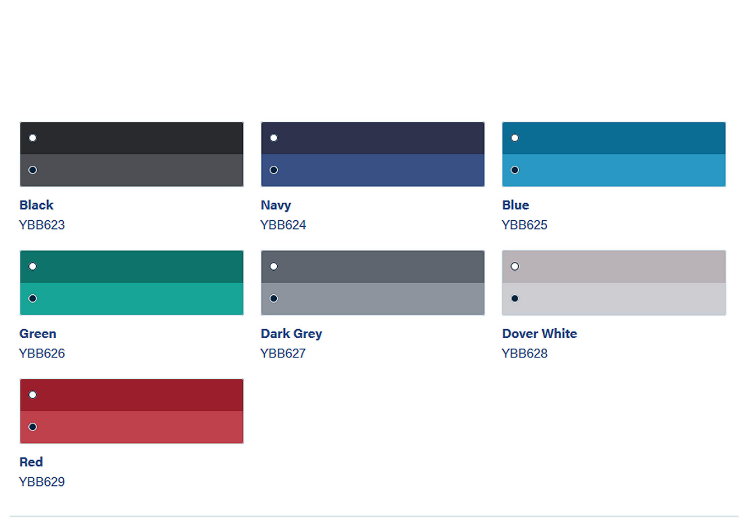Screen dimensions: 747x520
Task: Click the dot on lighter Dark Grey strip
Action: coord(274,298)
